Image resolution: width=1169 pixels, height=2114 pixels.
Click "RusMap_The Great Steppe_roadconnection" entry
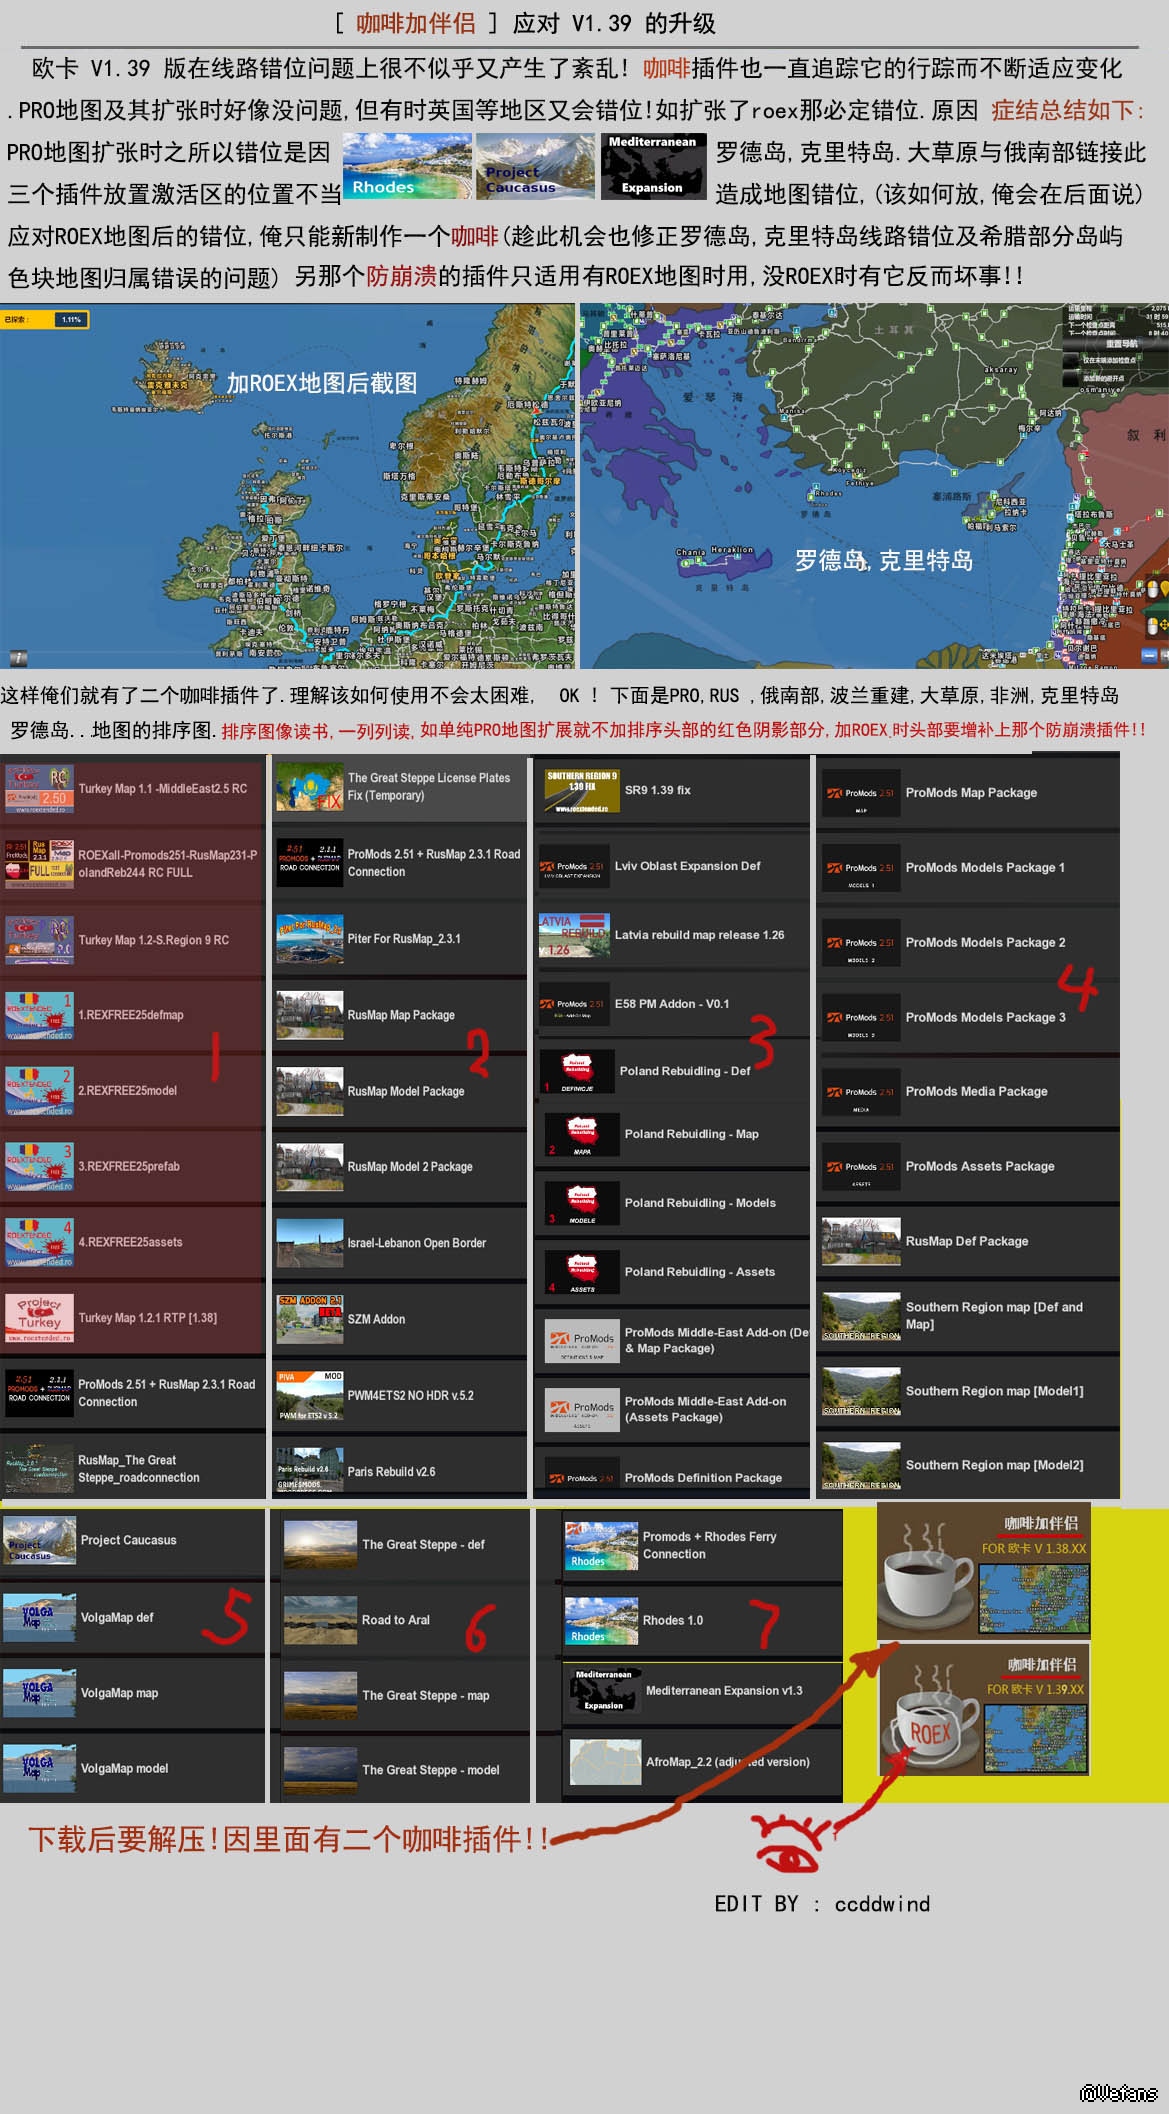pos(132,1469)
